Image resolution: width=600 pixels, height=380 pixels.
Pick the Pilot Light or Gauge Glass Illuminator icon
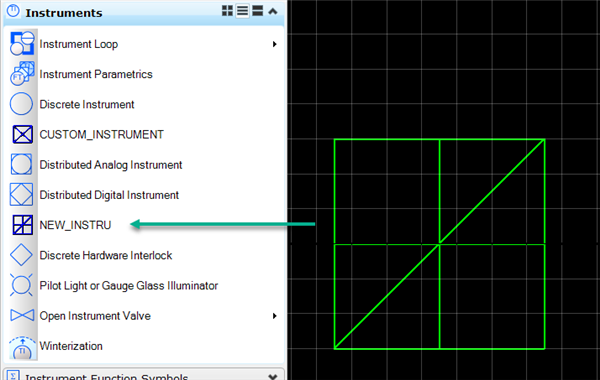tap(21, 285)
